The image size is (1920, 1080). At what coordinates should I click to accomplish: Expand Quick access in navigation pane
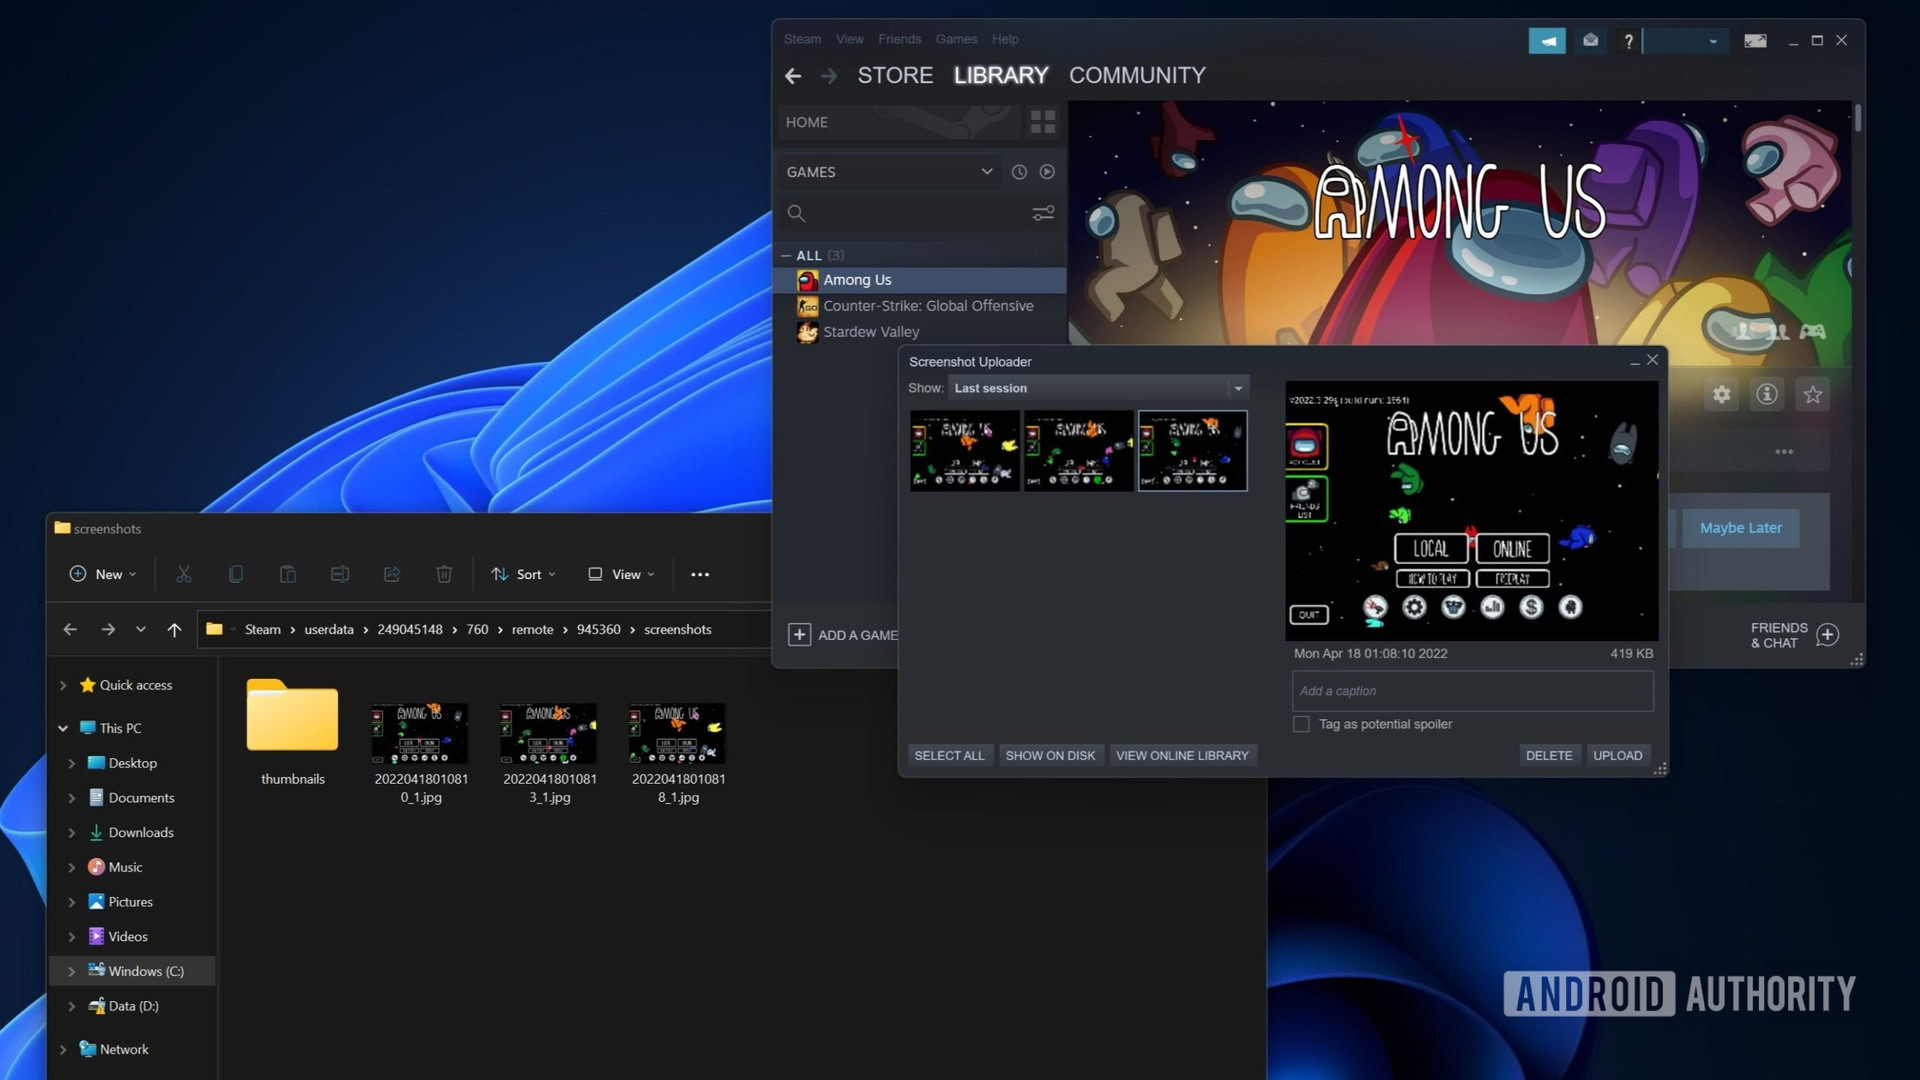click(63, 685)
